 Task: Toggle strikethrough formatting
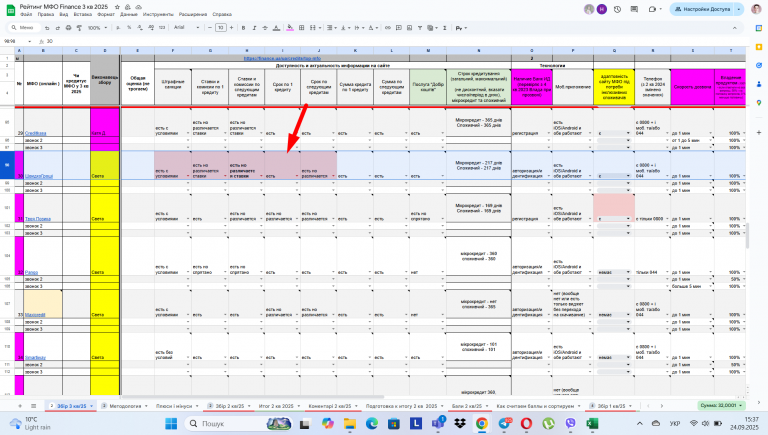pyautogui.click(x=265, y=28)
